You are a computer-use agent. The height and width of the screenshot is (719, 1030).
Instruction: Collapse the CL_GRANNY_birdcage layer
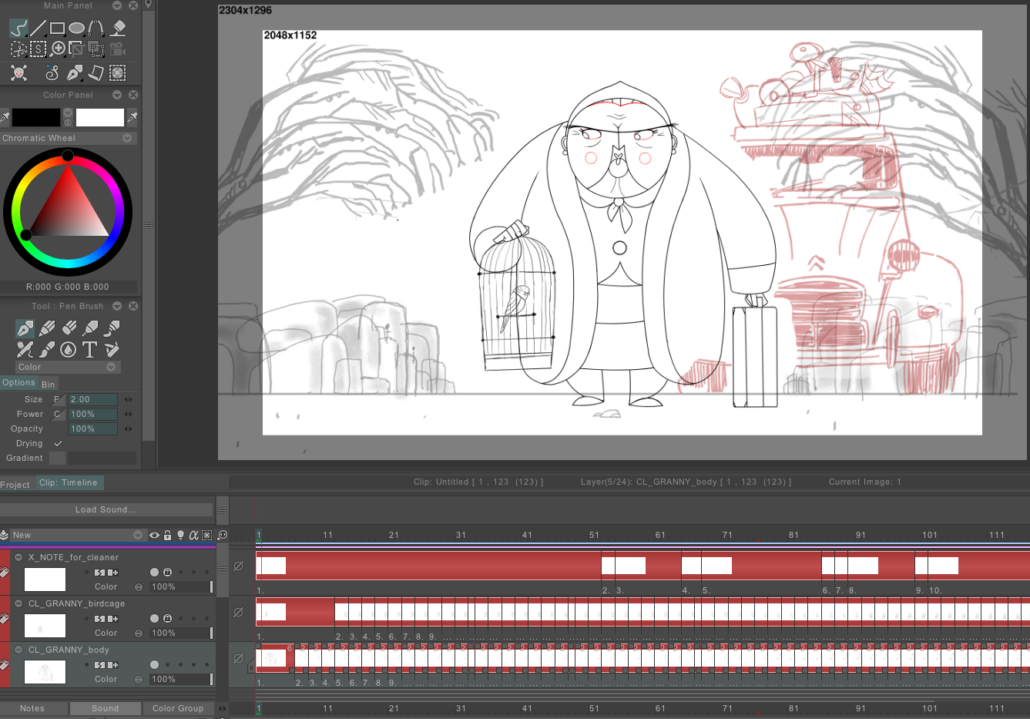(x=18, y=603)
